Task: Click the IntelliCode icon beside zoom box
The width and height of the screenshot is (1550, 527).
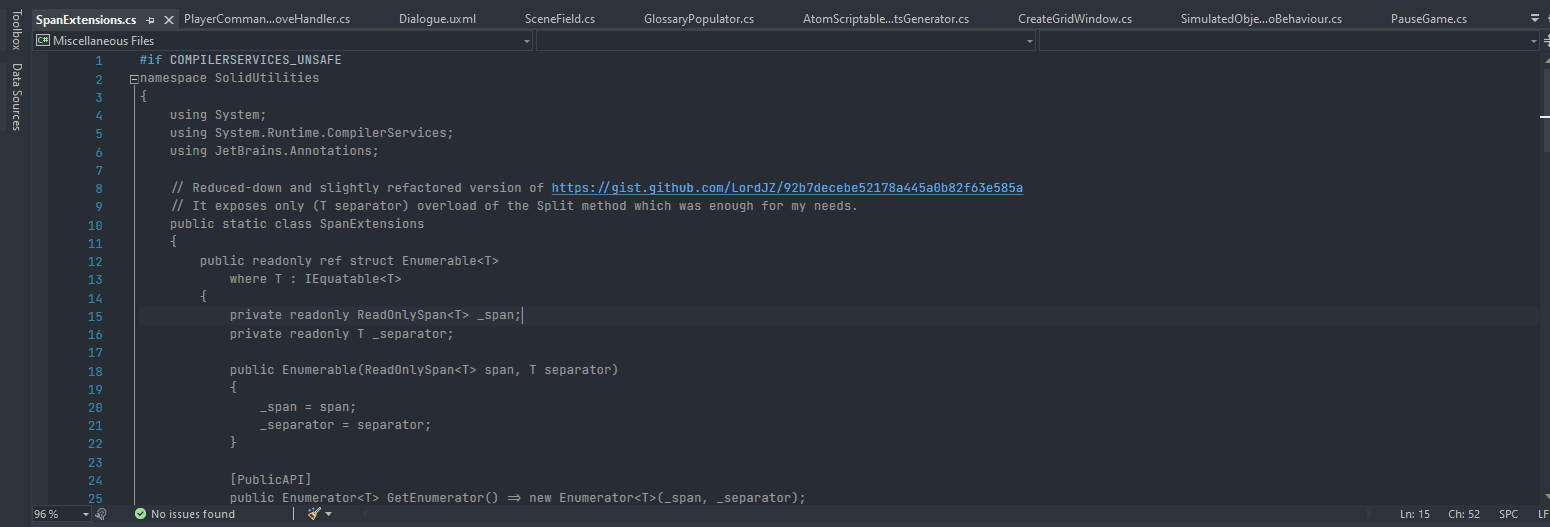Action: (x=101, y=514)
